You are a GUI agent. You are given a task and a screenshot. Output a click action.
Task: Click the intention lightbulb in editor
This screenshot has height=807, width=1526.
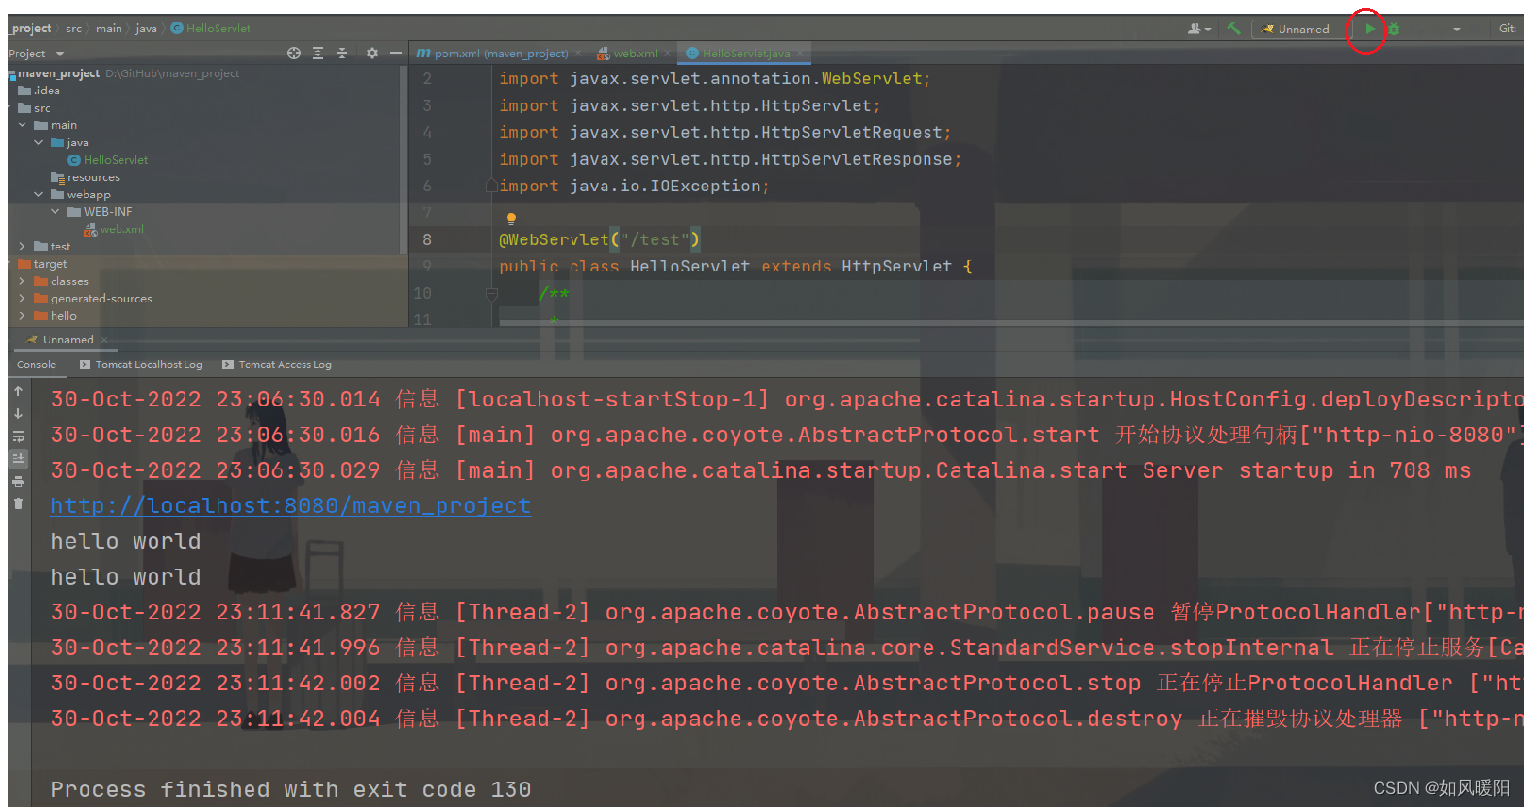click(511, 219)
